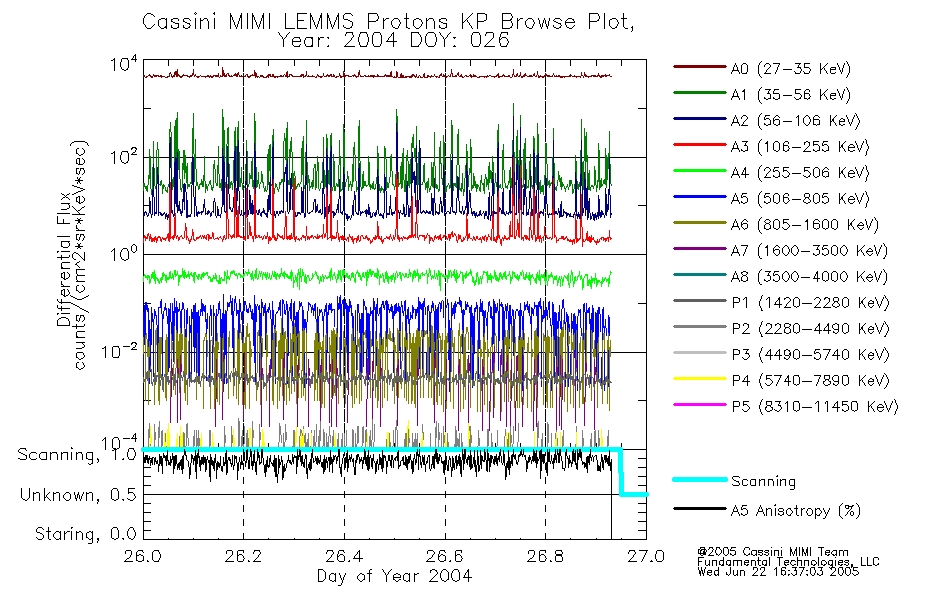Click the P1 (1420-2280 KeV) legend label

[810, 302]
